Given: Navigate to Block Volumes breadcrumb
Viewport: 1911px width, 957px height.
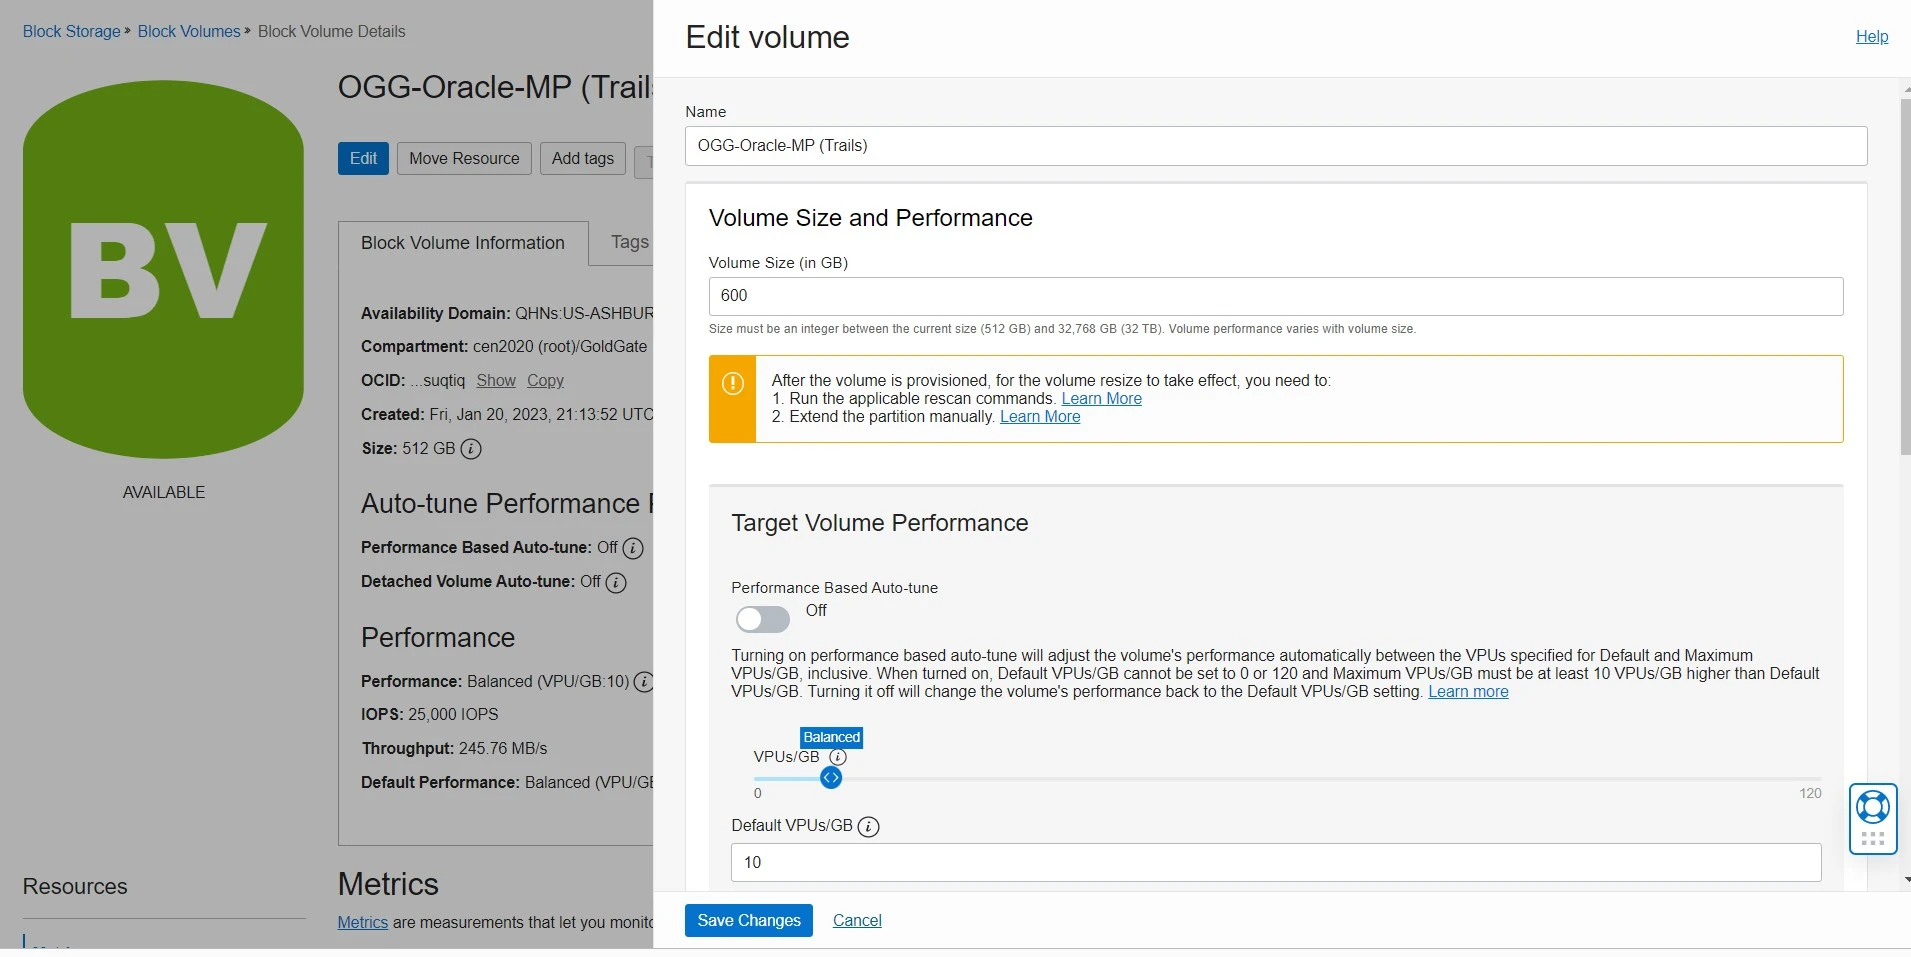Looking at the screenshot, I should [x=189, y=31].
